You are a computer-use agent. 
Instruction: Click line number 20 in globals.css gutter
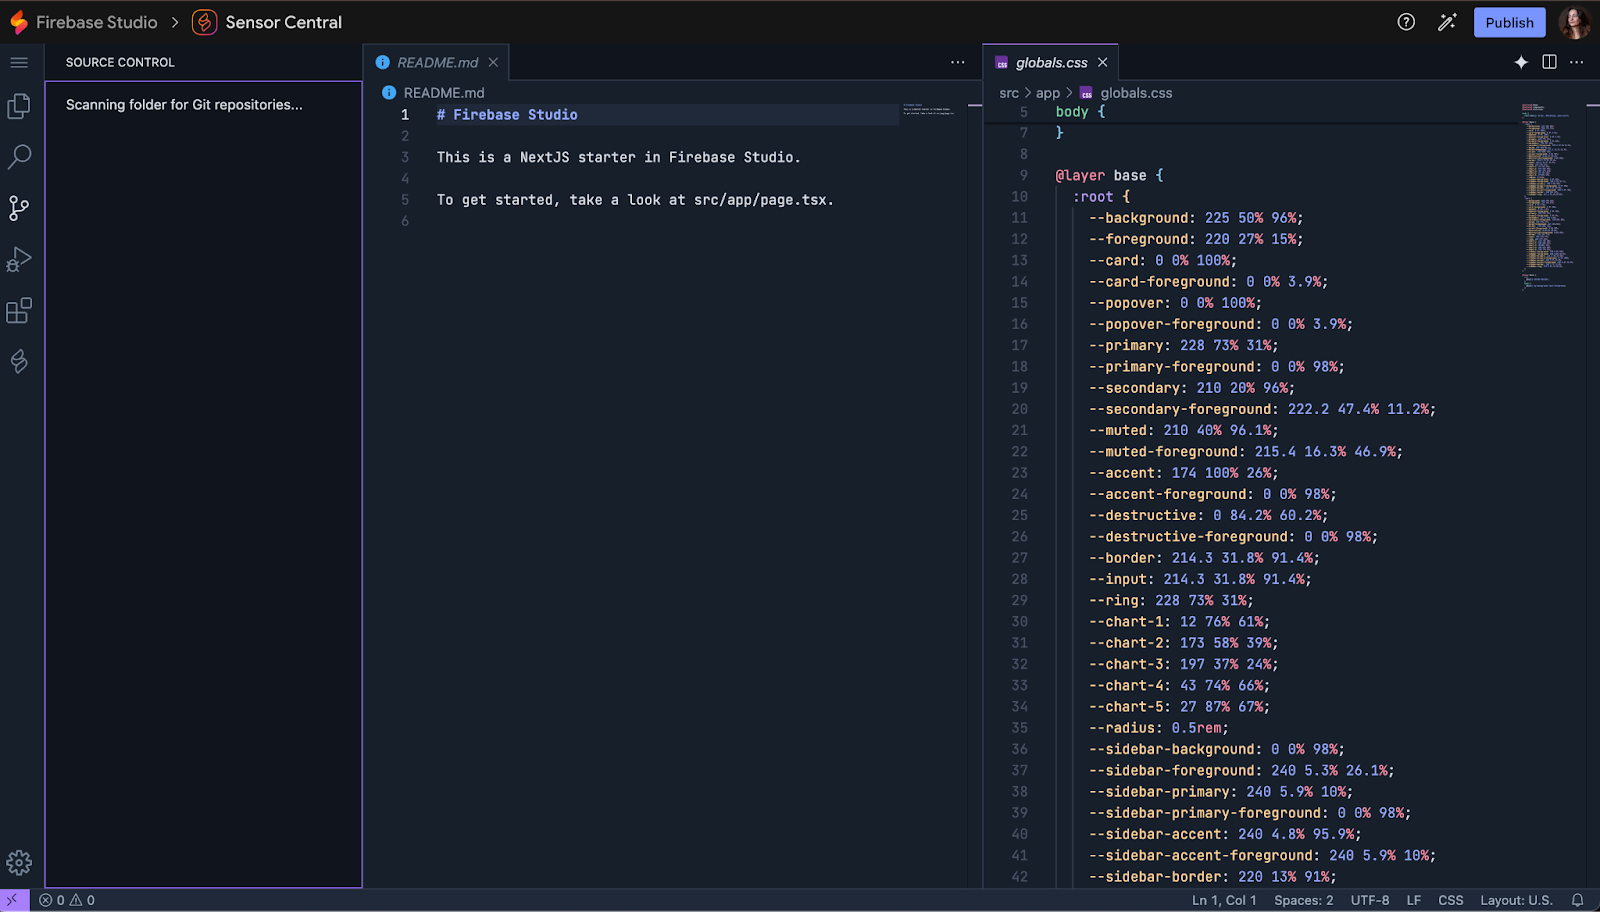pyautogui.click(x=1019, y=409)
